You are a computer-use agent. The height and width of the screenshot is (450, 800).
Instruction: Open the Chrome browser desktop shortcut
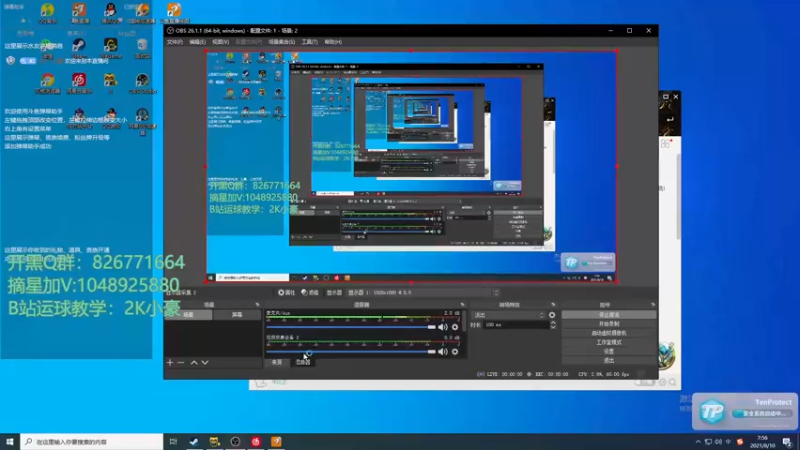click(x=47, y=83)
